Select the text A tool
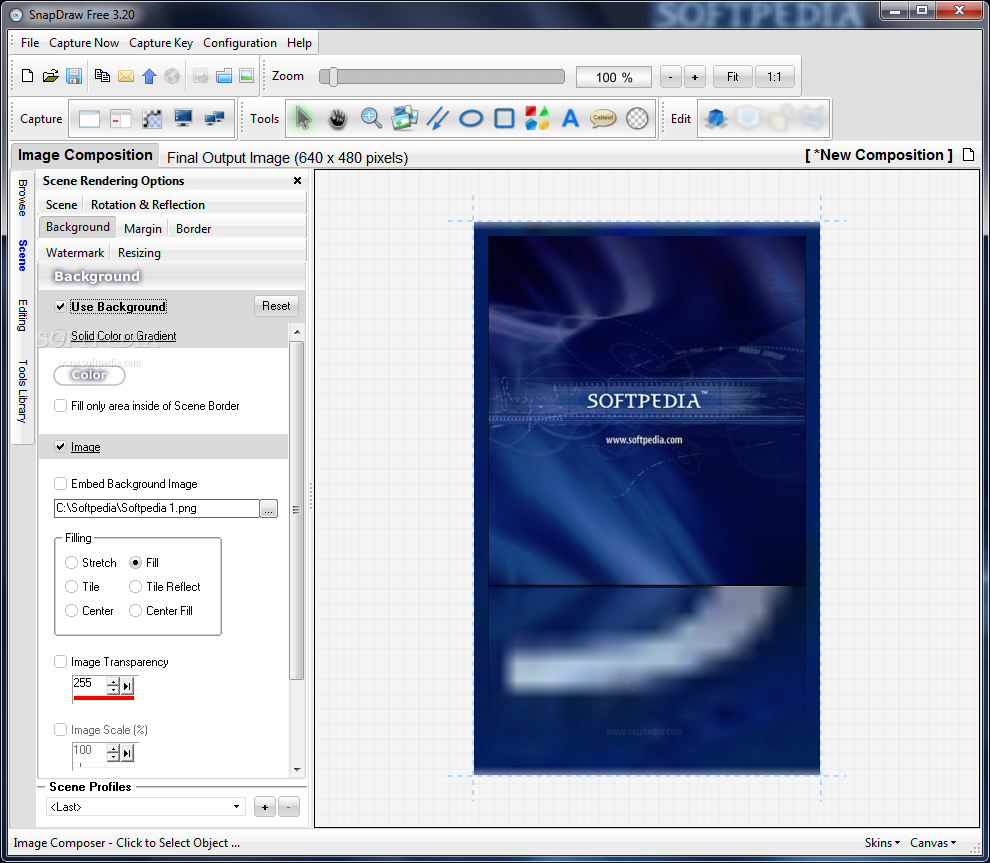Image resolution: width=990 pixels, height=863 pixels. tap(571, 118)
